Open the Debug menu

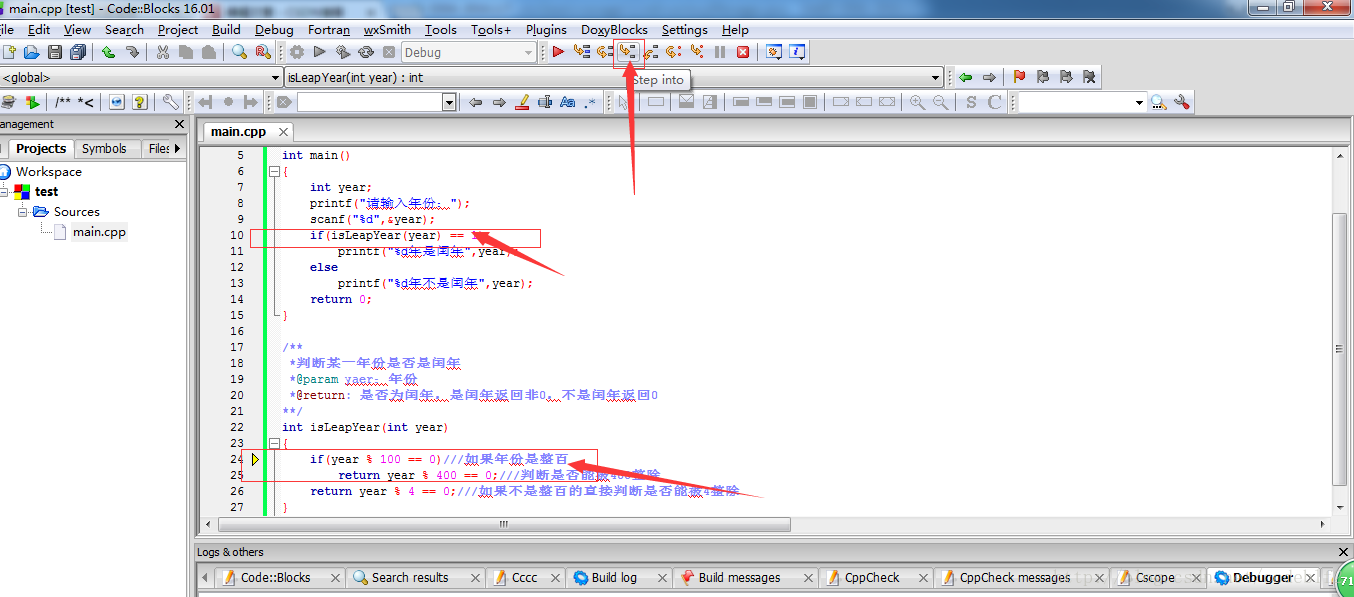pos(274,30)
